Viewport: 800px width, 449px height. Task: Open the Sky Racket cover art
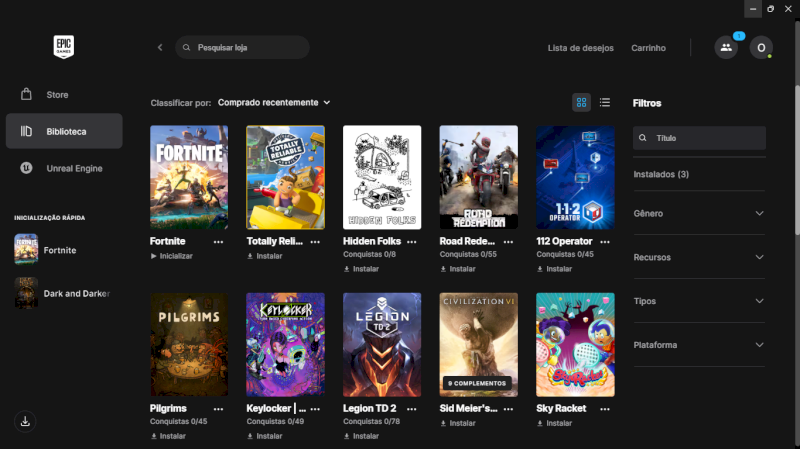pyautogui.click(x=575, y=345)
